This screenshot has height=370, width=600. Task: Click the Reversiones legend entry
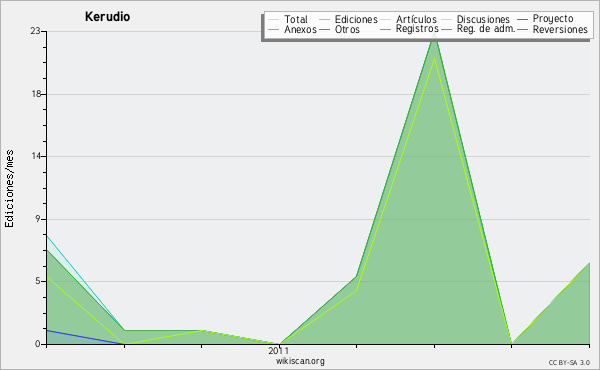(x=560, y=29)
